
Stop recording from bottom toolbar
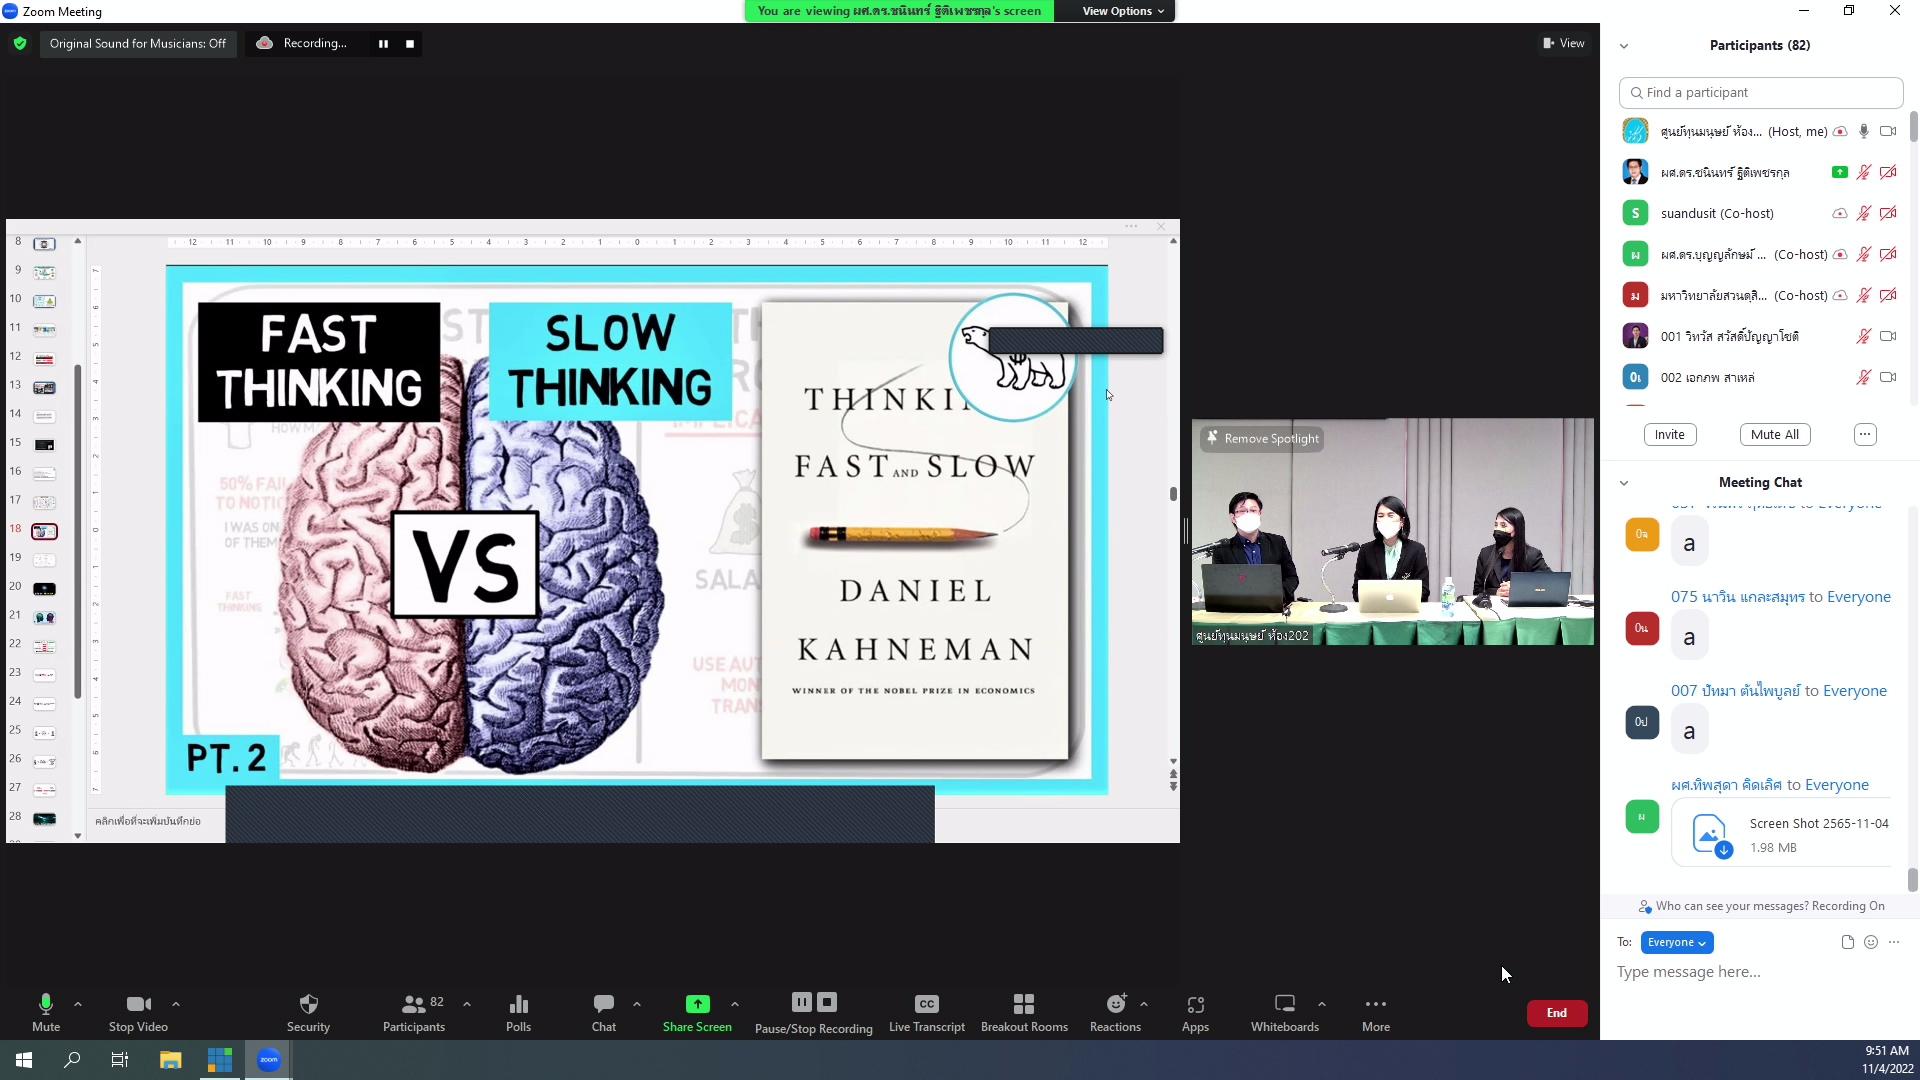(827, 1002)
